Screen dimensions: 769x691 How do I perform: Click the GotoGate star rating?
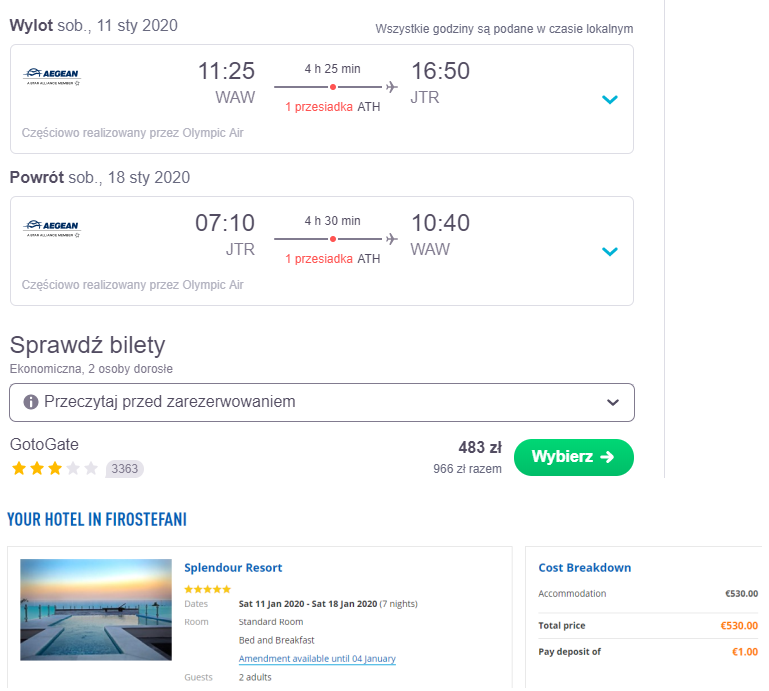(54, 469)
